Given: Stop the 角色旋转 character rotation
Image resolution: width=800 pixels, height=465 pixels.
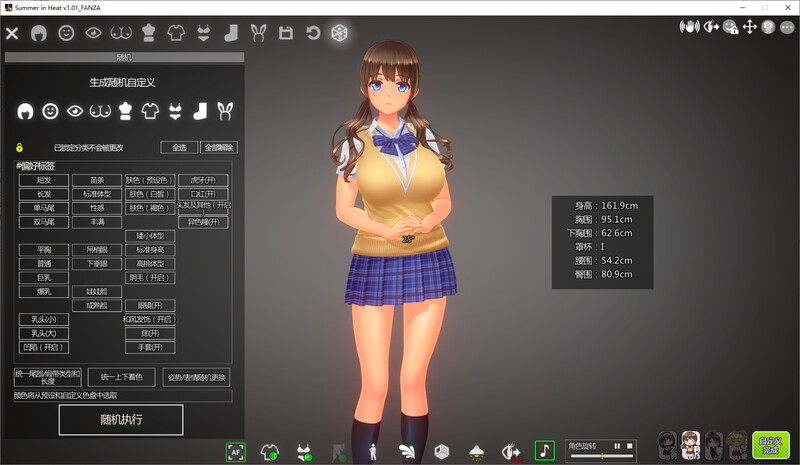Looking at the screenshot, I should (x=630, y=446).
